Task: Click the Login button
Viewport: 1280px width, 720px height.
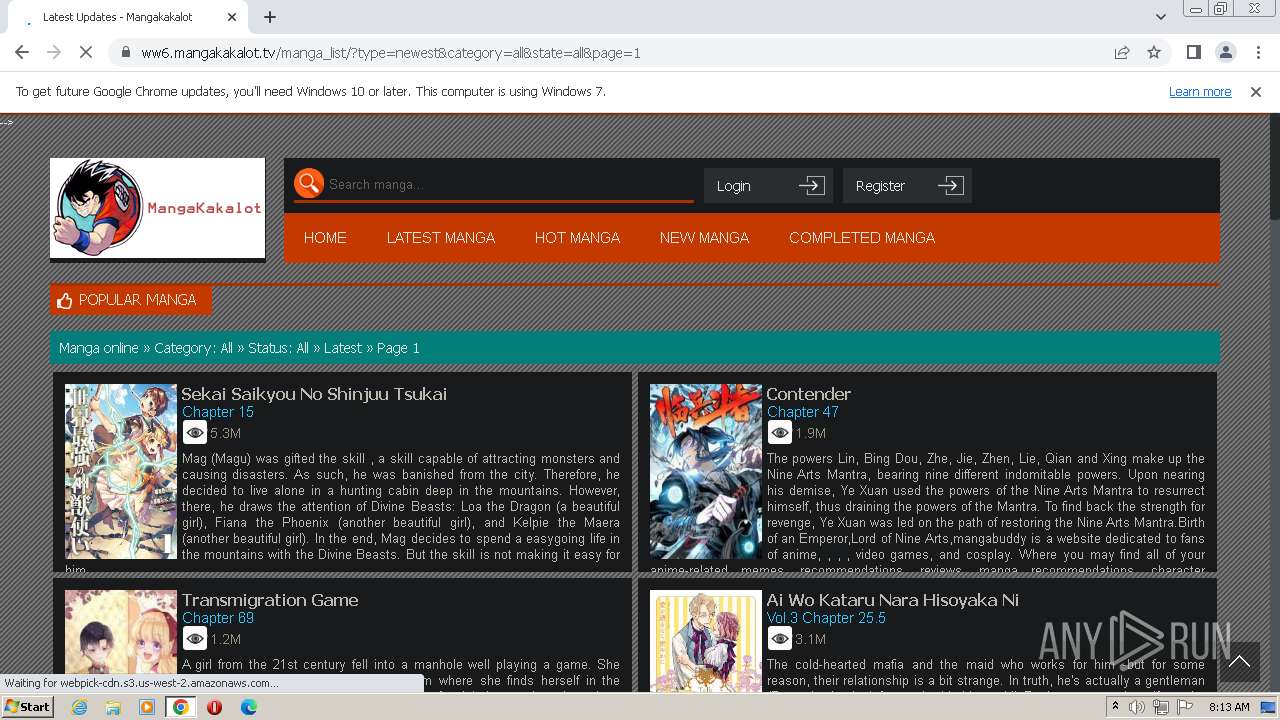Action: pyautogui.click(x=768, y=185)
